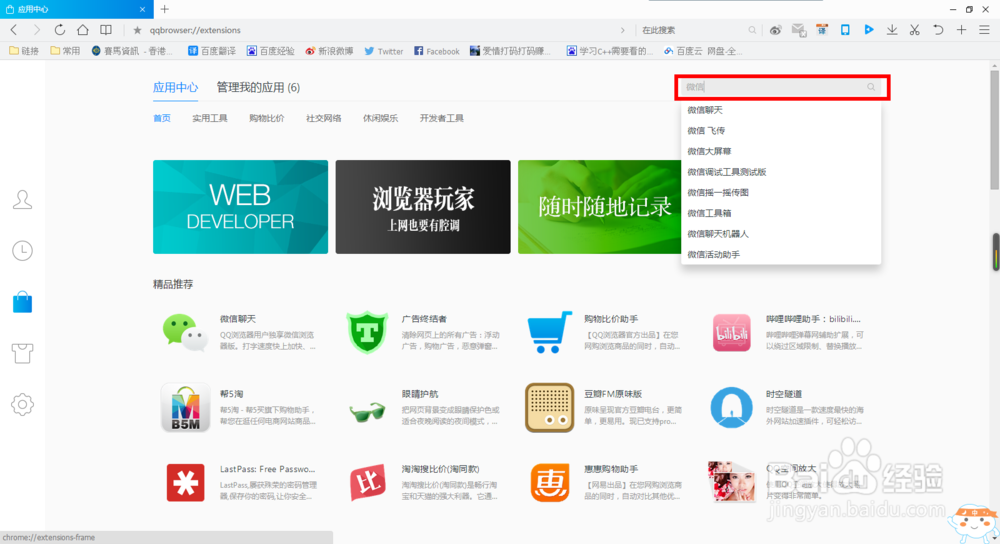The height and width of the screenshot is (544, 1000).
Task: Open the browser home page
Action: click(x=83, y=30)
